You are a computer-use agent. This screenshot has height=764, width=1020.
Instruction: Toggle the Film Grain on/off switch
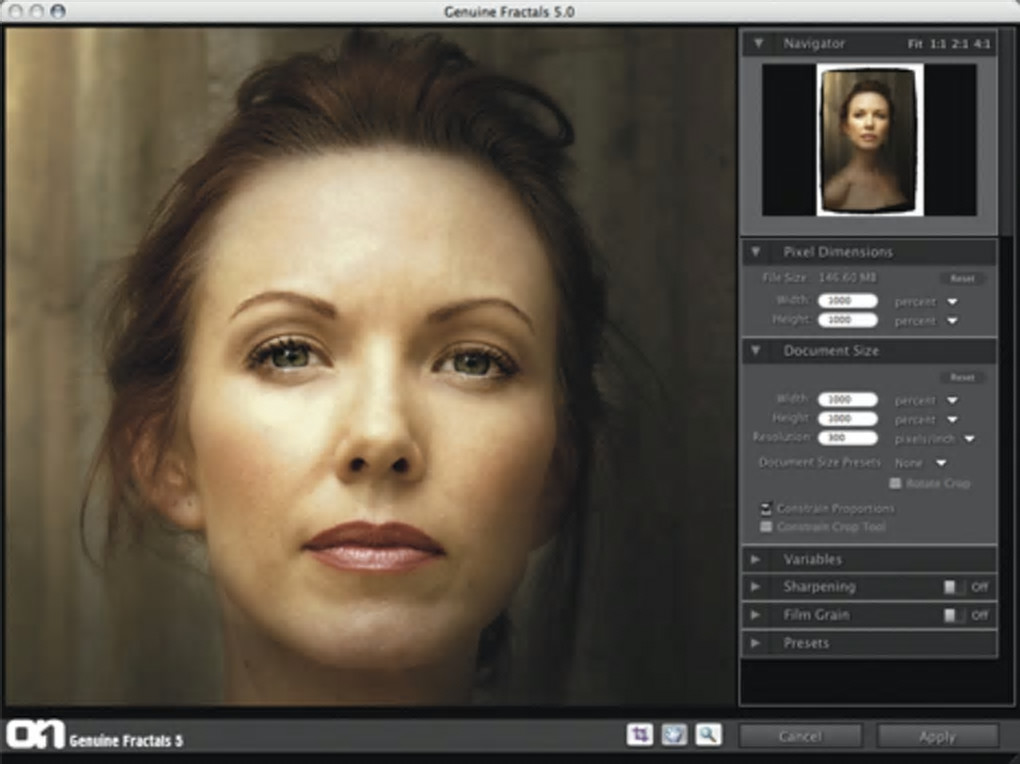[x=953, y=615]
